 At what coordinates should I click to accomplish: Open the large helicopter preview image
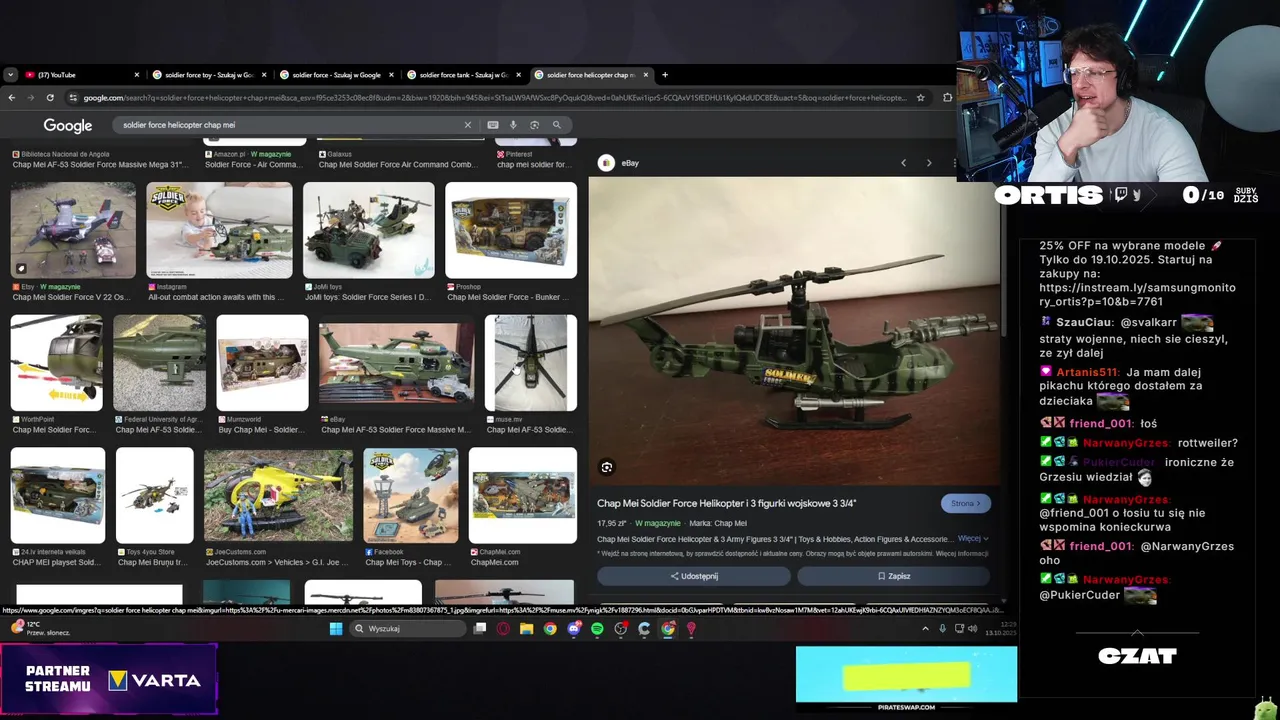coord(794,331)
